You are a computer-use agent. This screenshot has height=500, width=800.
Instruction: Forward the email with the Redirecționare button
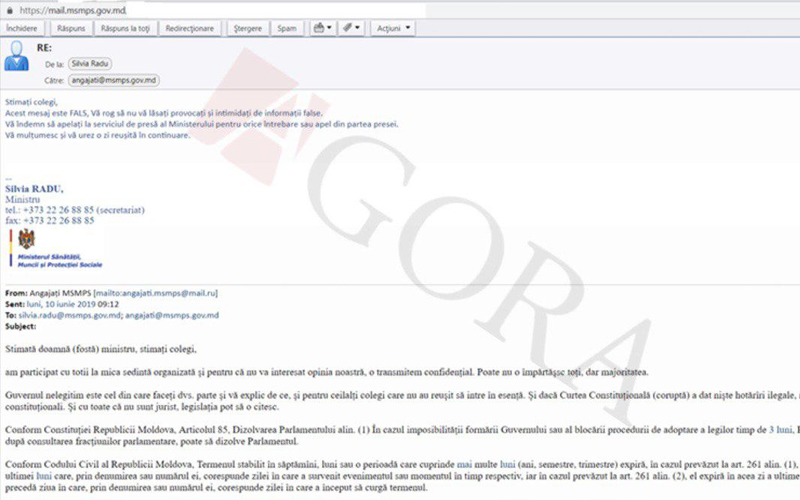pos(190,28)
